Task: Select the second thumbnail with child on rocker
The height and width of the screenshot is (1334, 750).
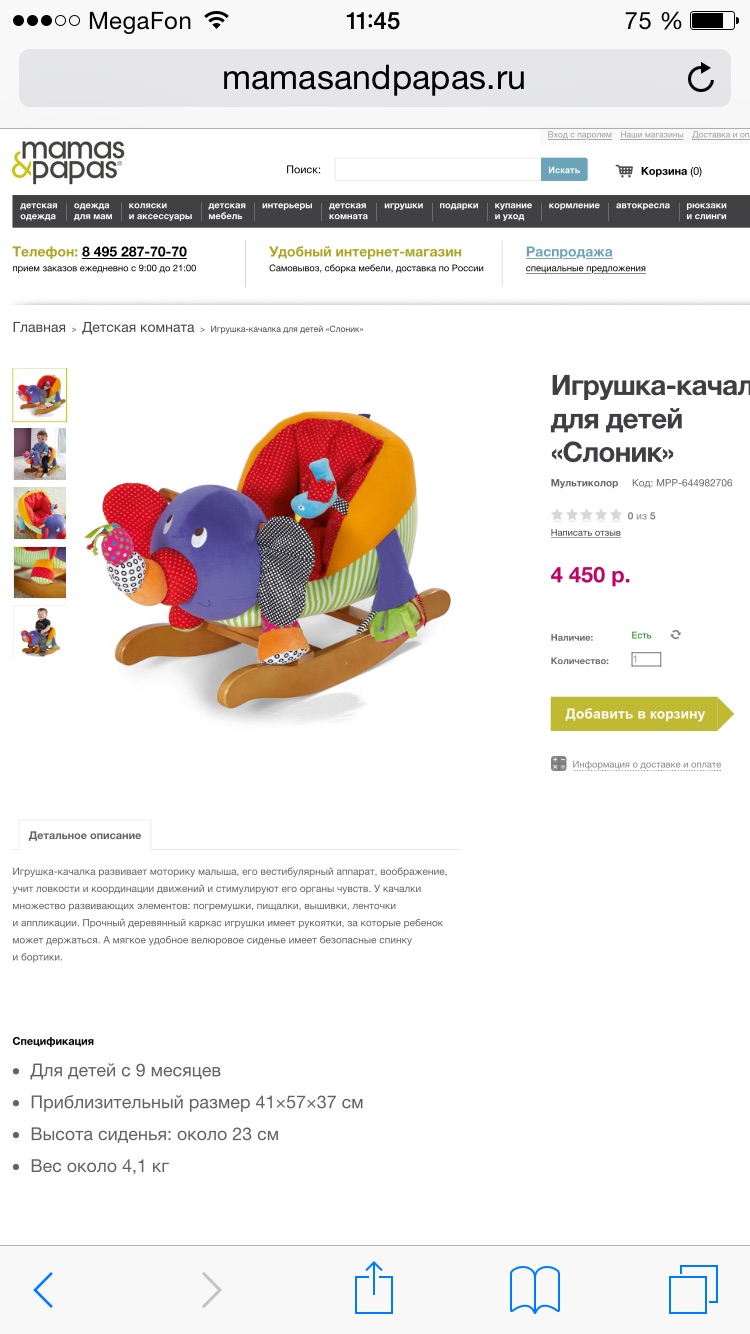Action: click(x=40, y=454)
